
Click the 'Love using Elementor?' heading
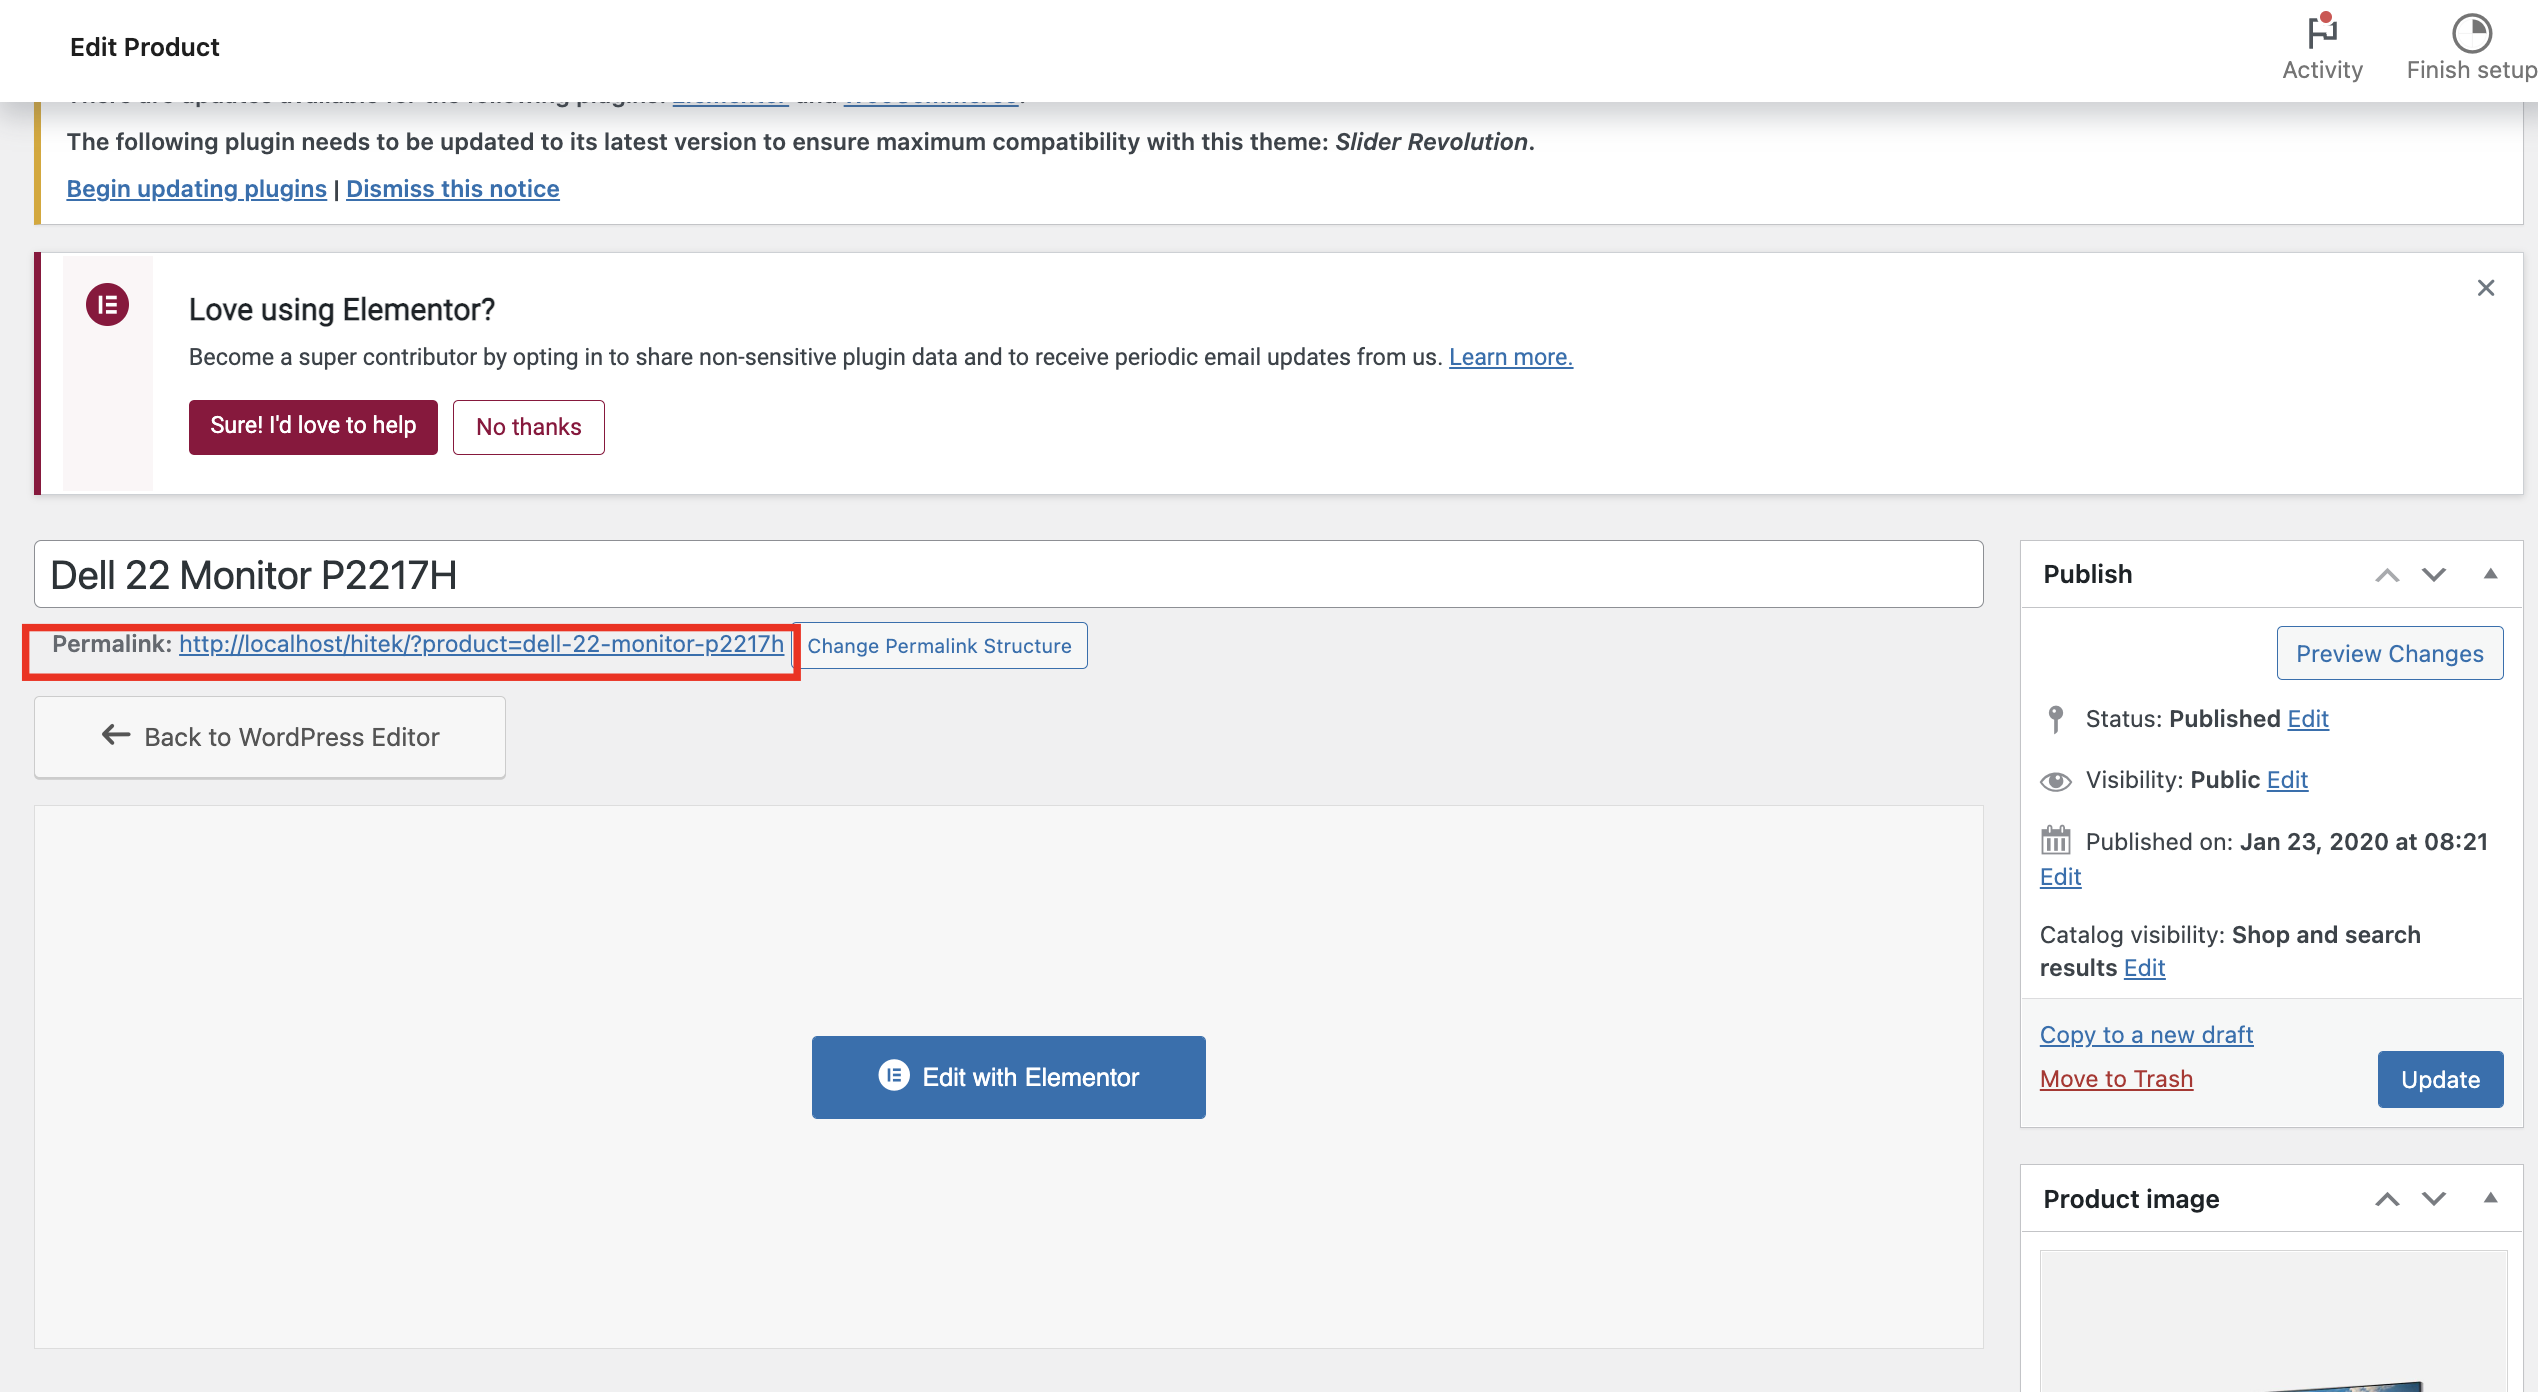(341, 310)
